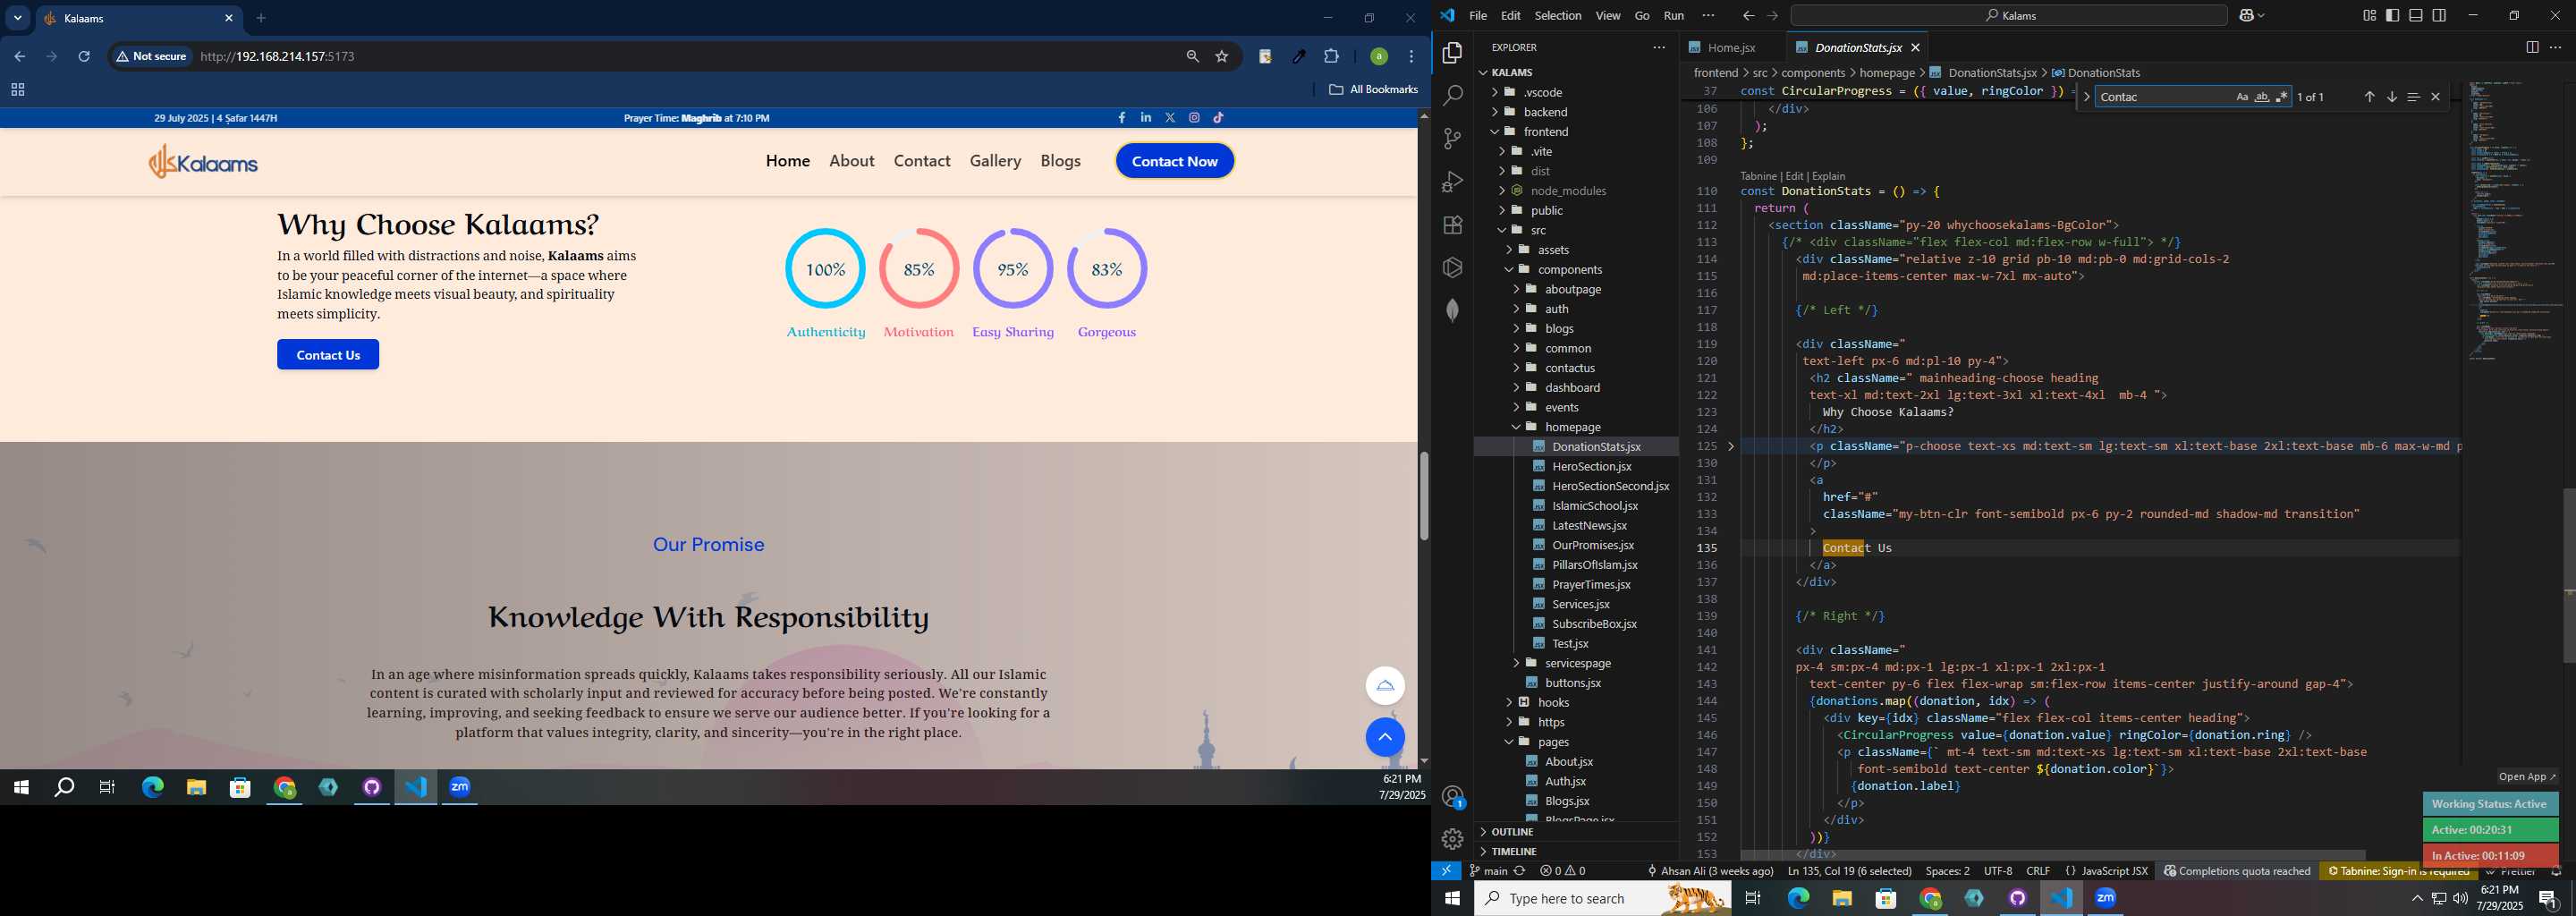2576x916 pixels.
Task: Open the Run and Debug view
Action: 1452,182
